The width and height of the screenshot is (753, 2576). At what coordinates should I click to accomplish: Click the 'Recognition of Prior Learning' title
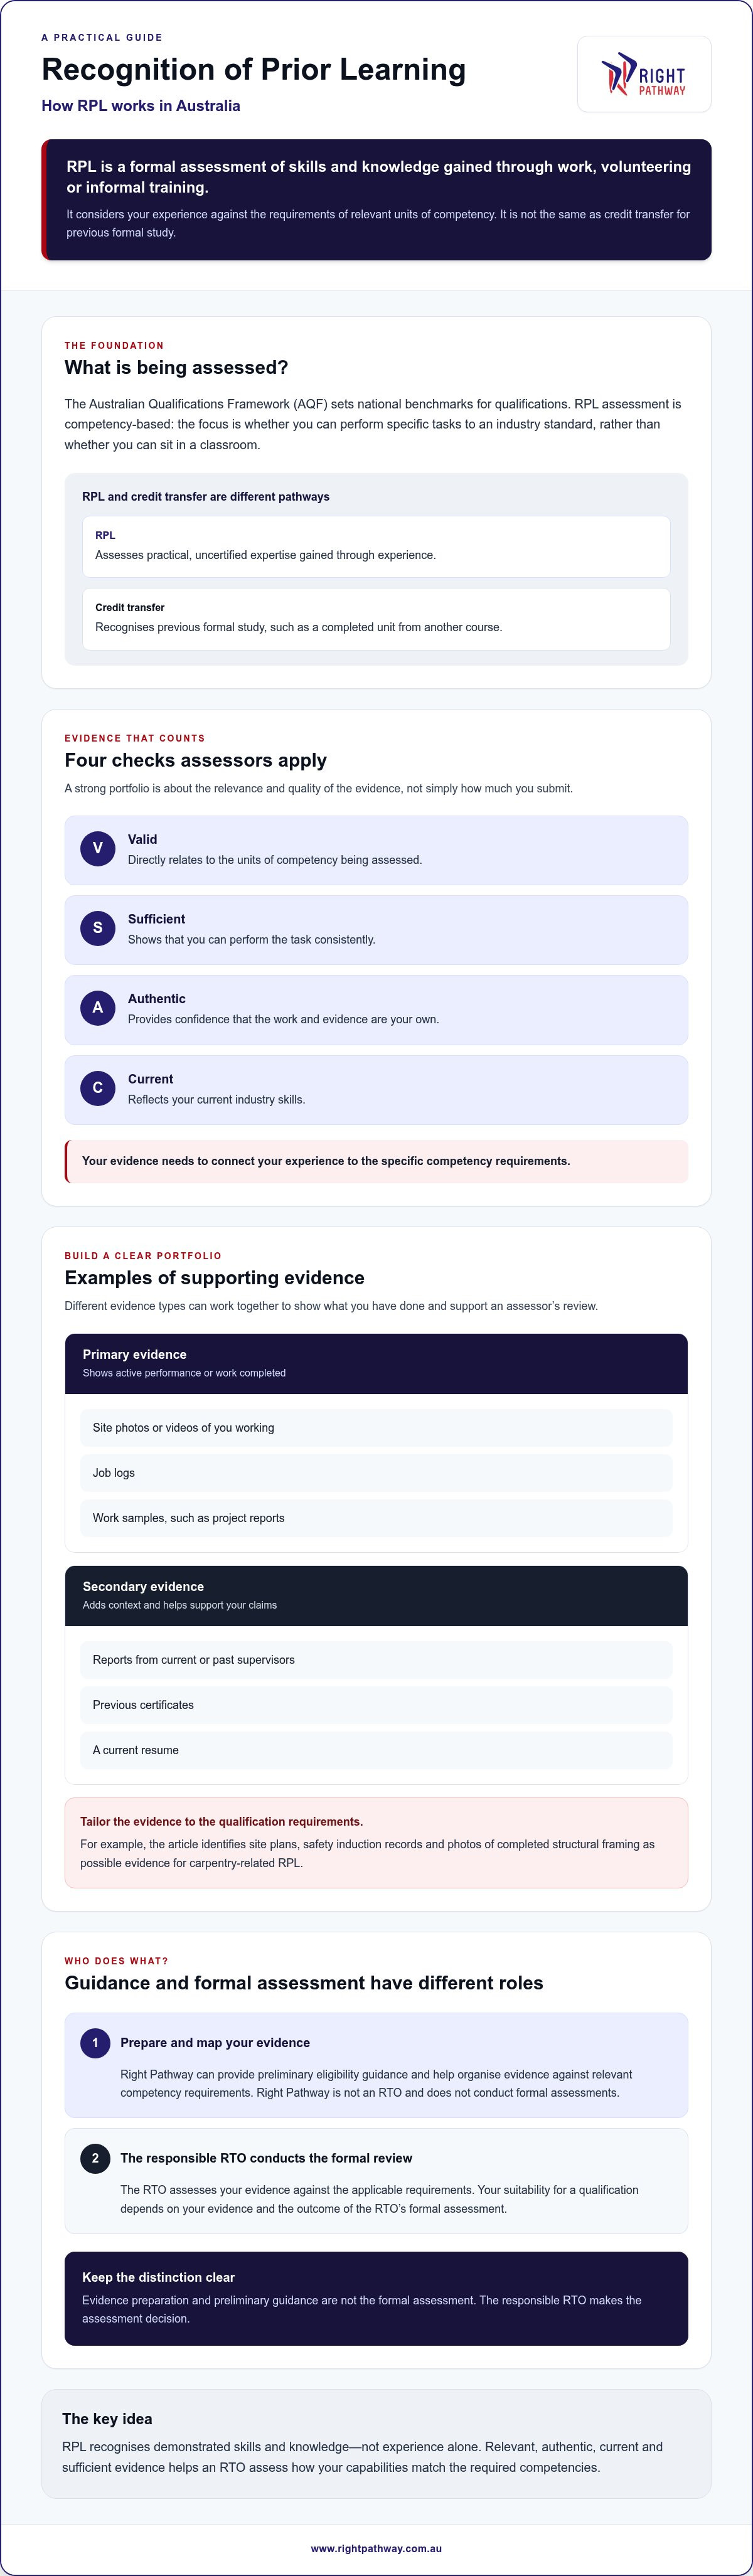click(254, 69)
